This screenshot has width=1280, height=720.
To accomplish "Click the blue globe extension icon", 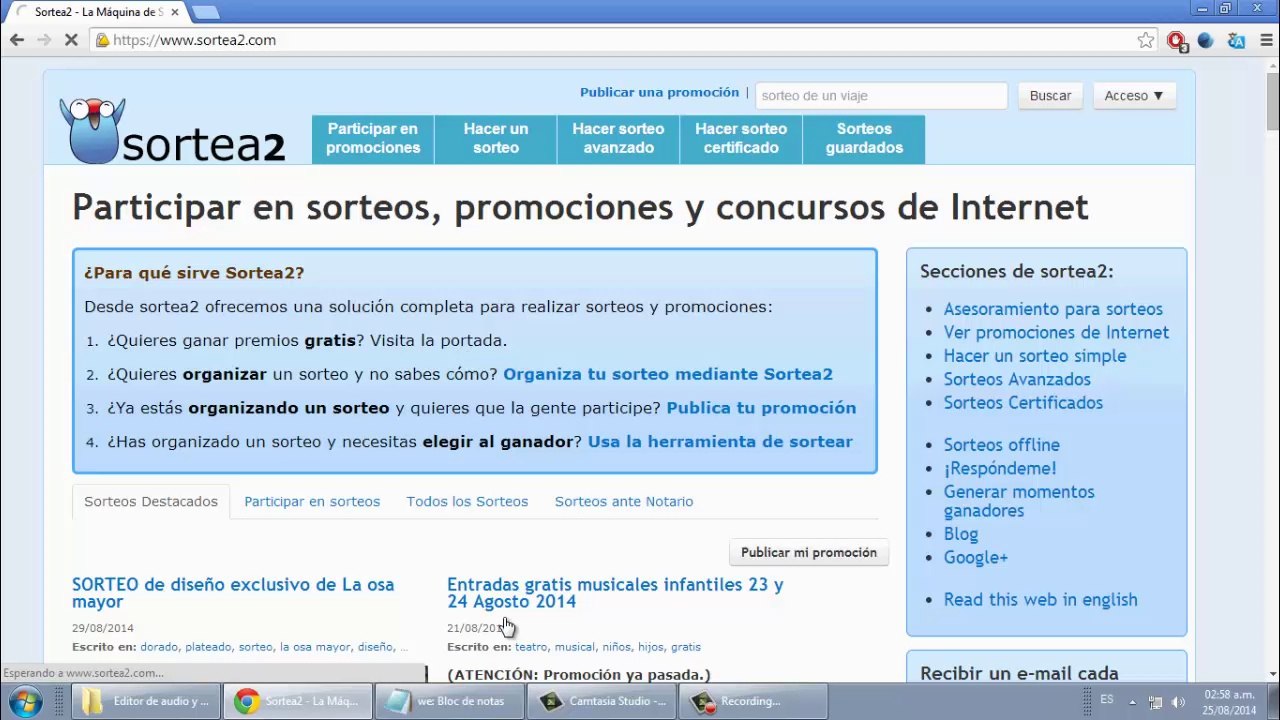I will click(1205, 41).
